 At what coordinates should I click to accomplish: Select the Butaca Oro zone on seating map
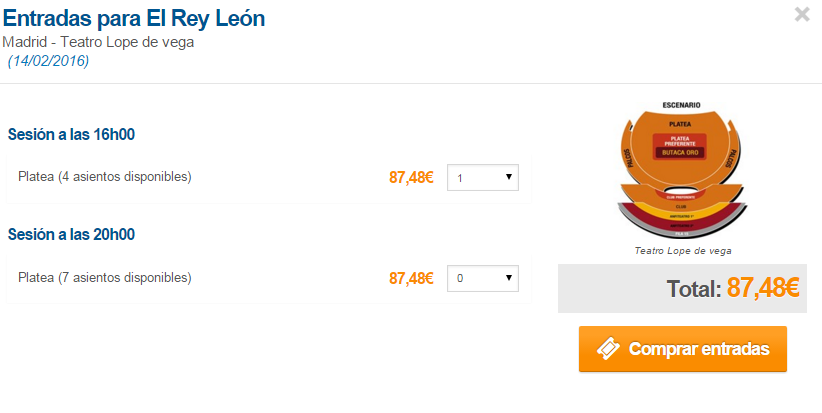680,153
